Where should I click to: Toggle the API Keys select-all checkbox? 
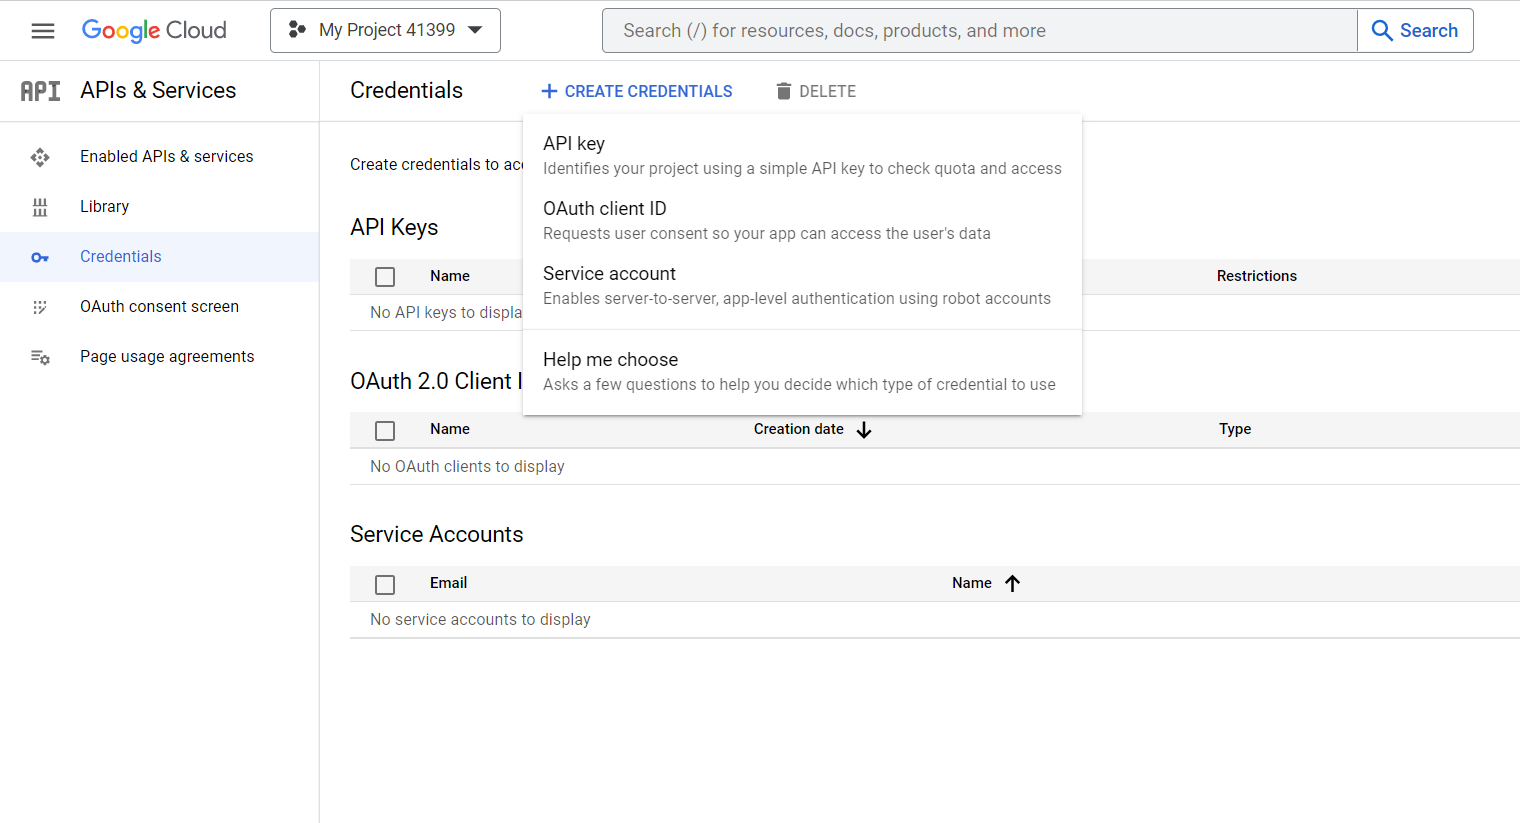click(x=385, y=277)
